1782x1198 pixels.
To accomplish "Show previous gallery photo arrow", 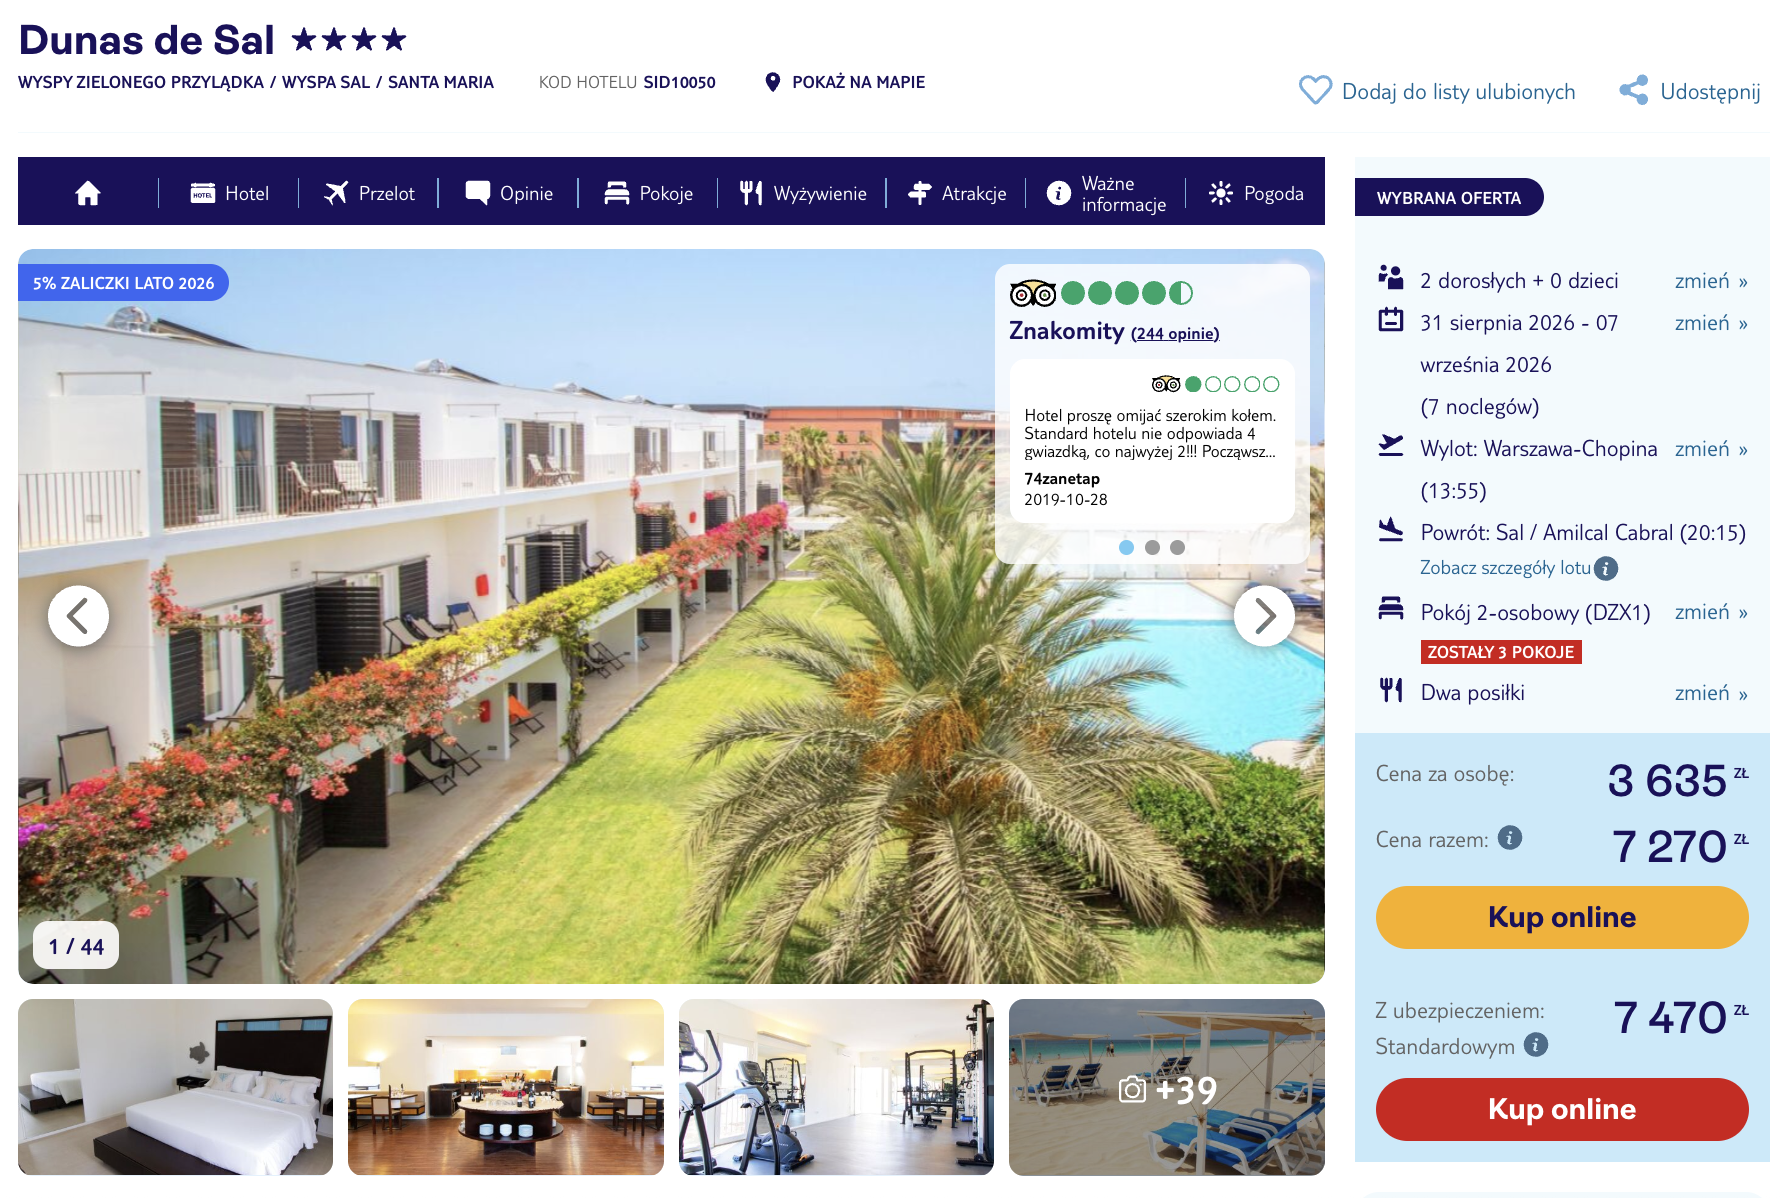I will [79, 616].
